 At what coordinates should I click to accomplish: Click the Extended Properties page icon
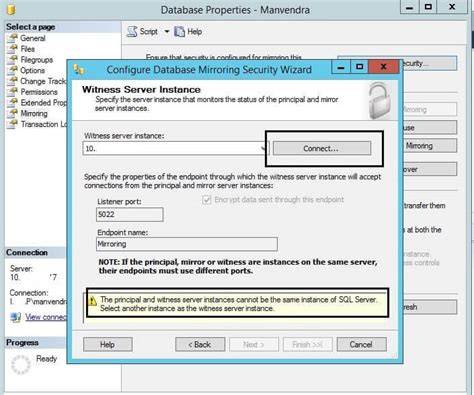[x=12, y=103]
